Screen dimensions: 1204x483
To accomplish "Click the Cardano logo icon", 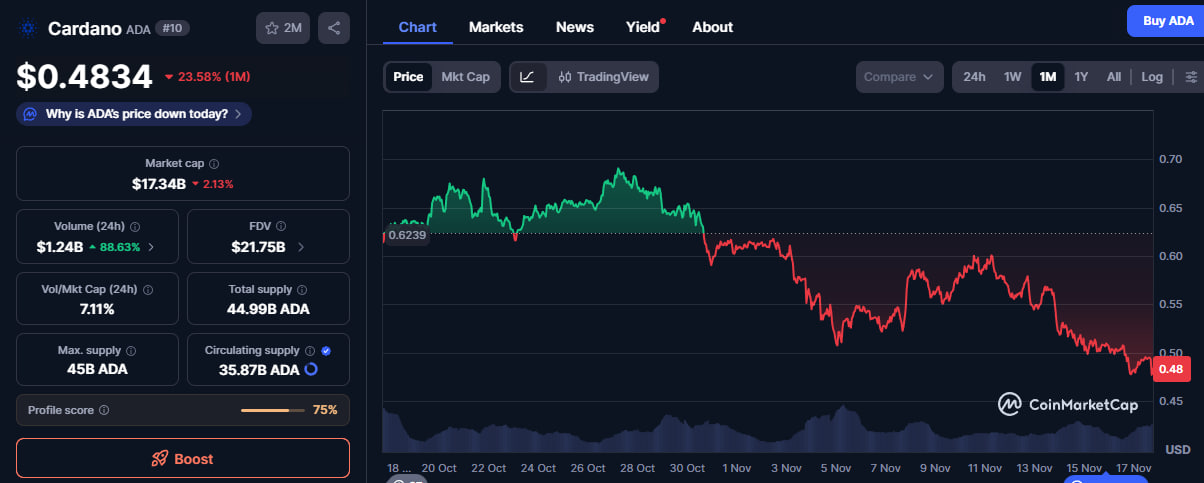I will click(27, 29).
